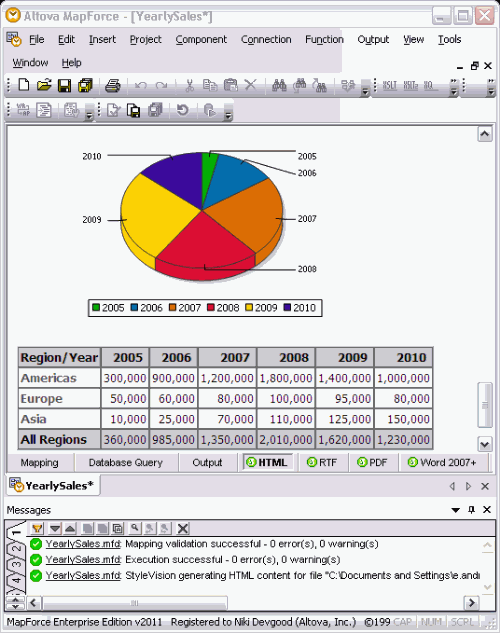Open YearlySales.mfd link in StyleVision message
The image size is (500, 633).
pyautogui.click(x=83, y=575)
